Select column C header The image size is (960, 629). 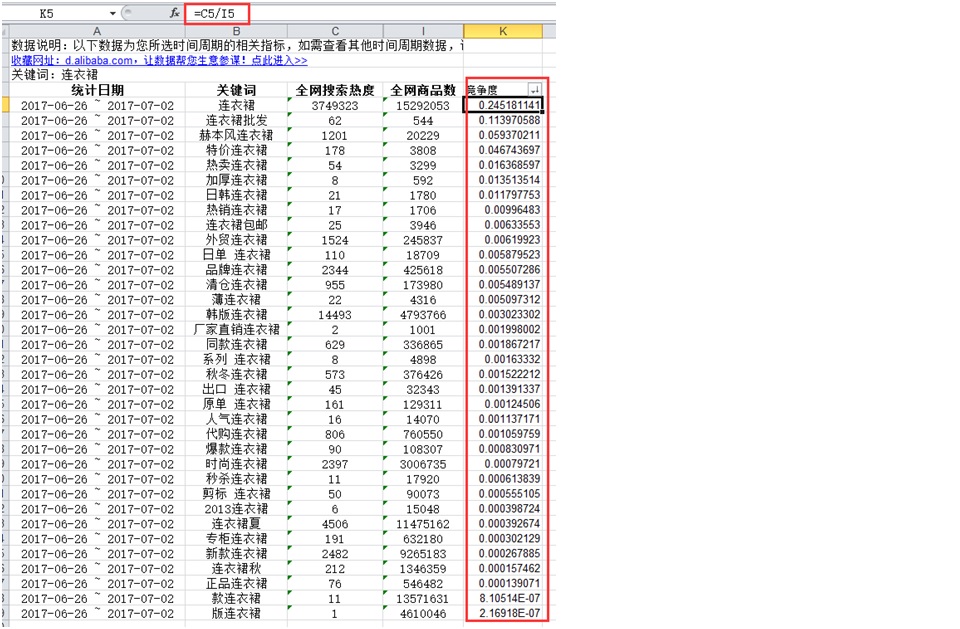[x=335, y=31]
